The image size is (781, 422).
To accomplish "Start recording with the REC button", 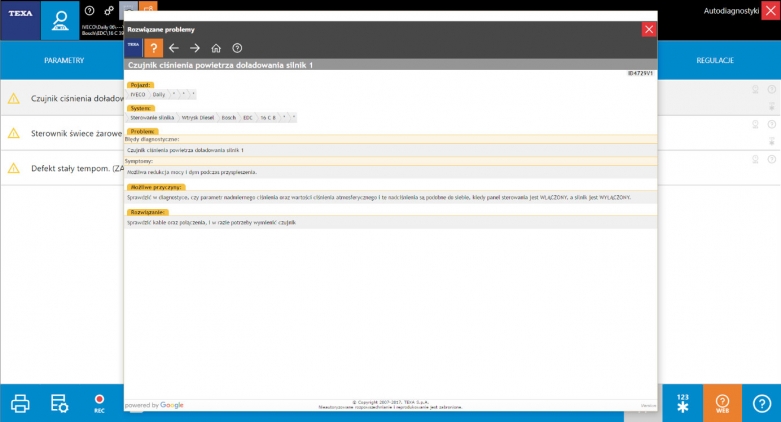I will tap(99, 402).
